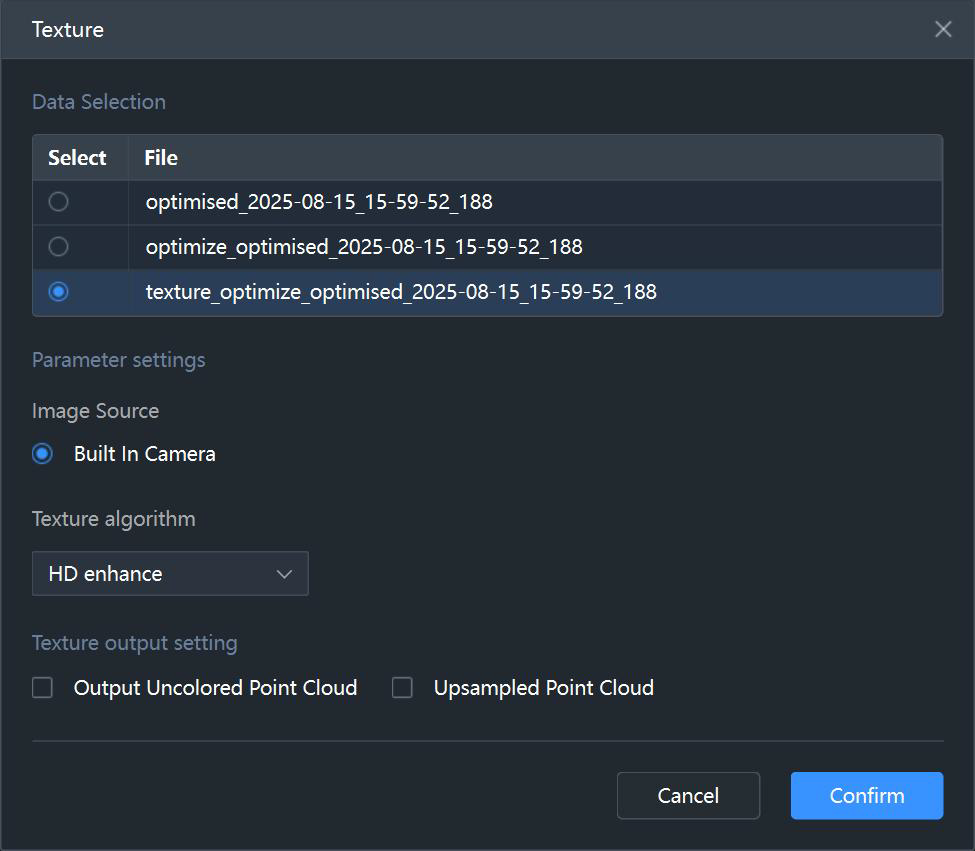Tick the Upsampled Point Cloud checkbox
Image resolution: width=975 pixels, height=851 pixels.
tap(402, 688)
